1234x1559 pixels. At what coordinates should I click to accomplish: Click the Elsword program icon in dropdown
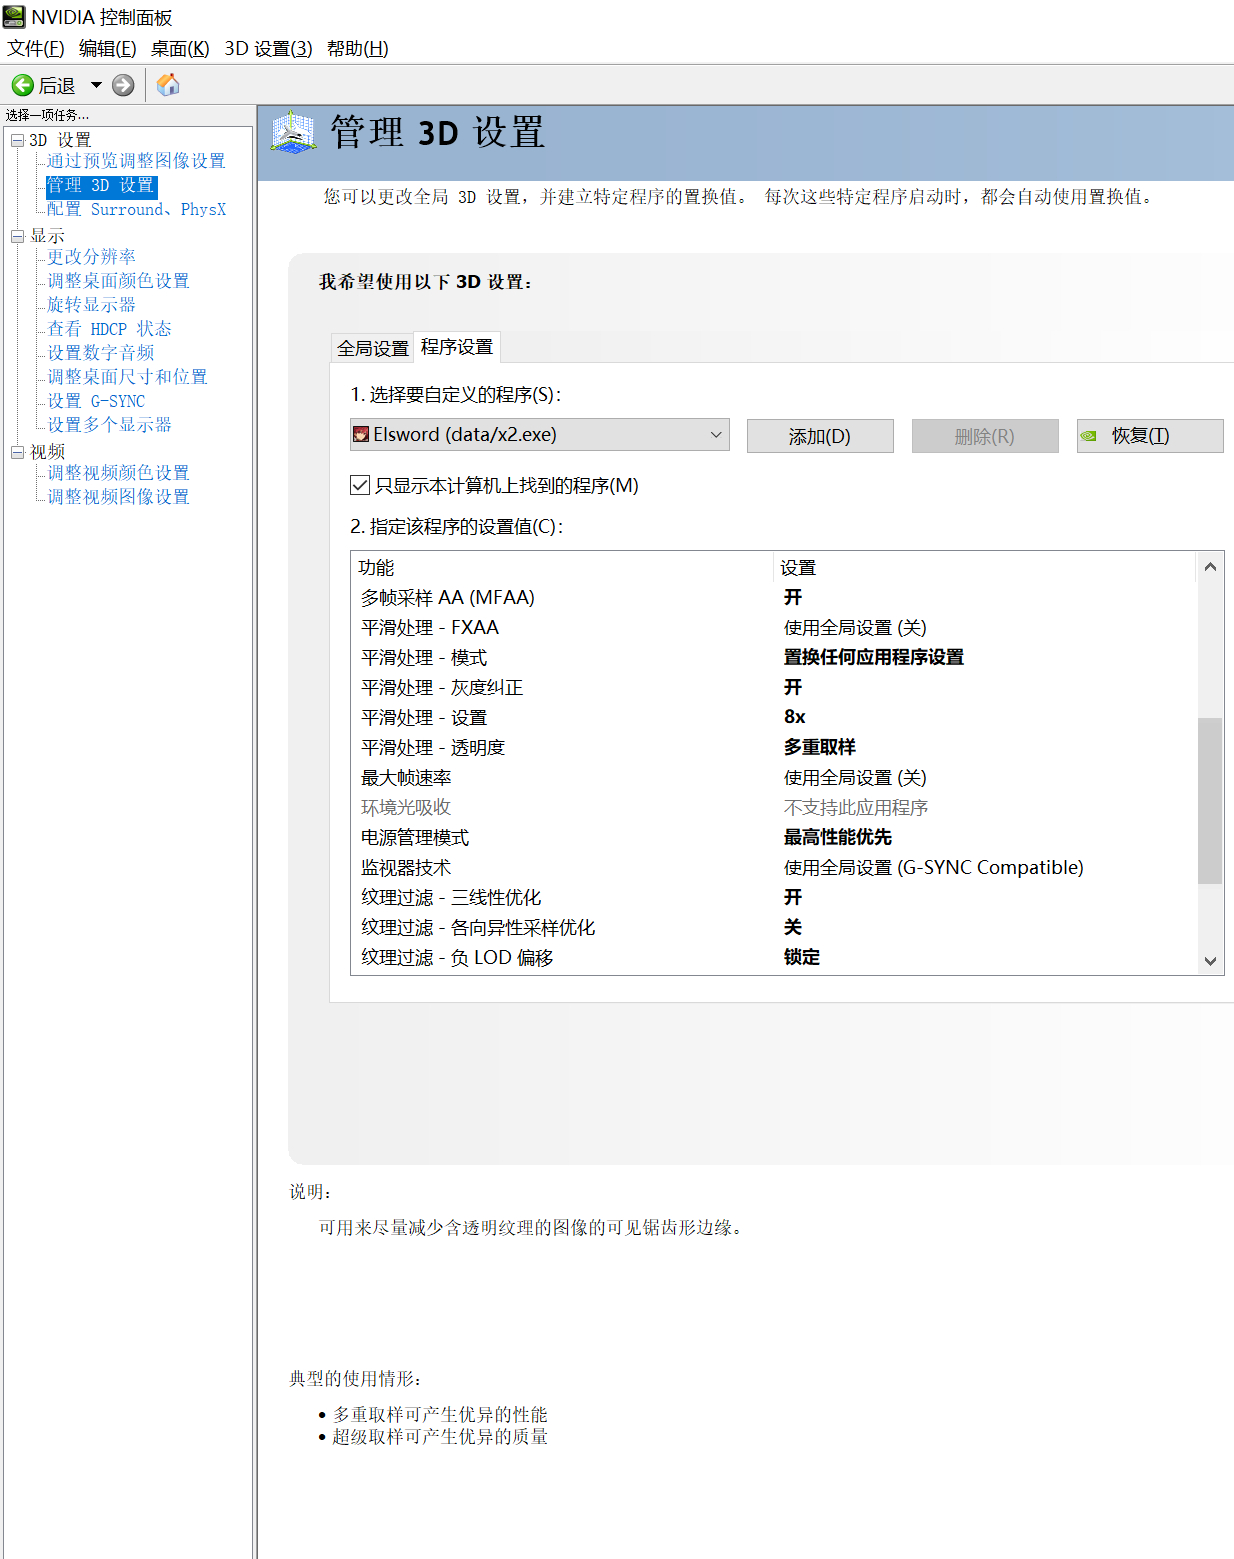tap(361, 434)
